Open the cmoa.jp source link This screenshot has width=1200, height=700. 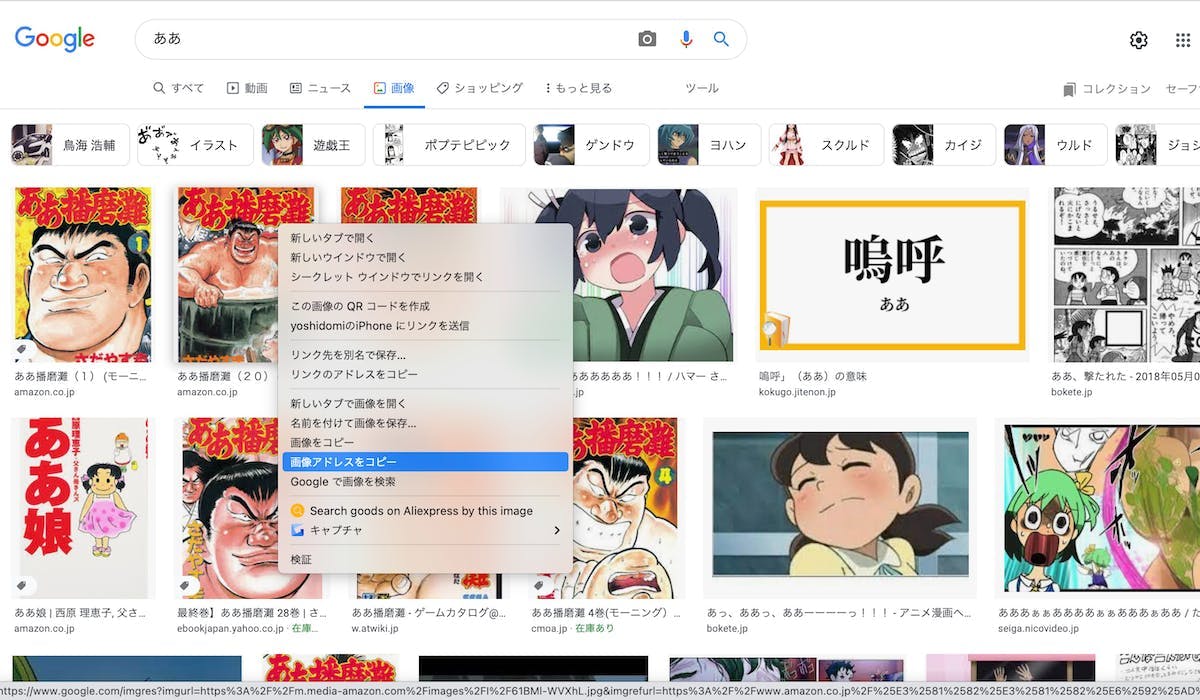pyautogui.click(x=551, y=629)
